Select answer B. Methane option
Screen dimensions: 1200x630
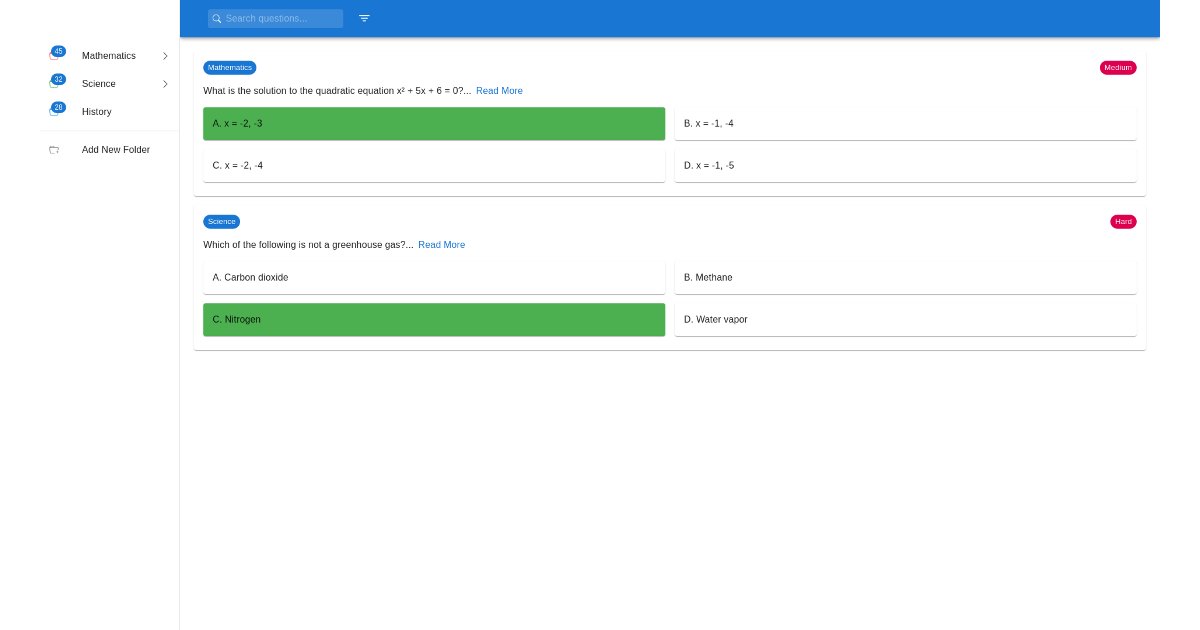click(905, 277)
